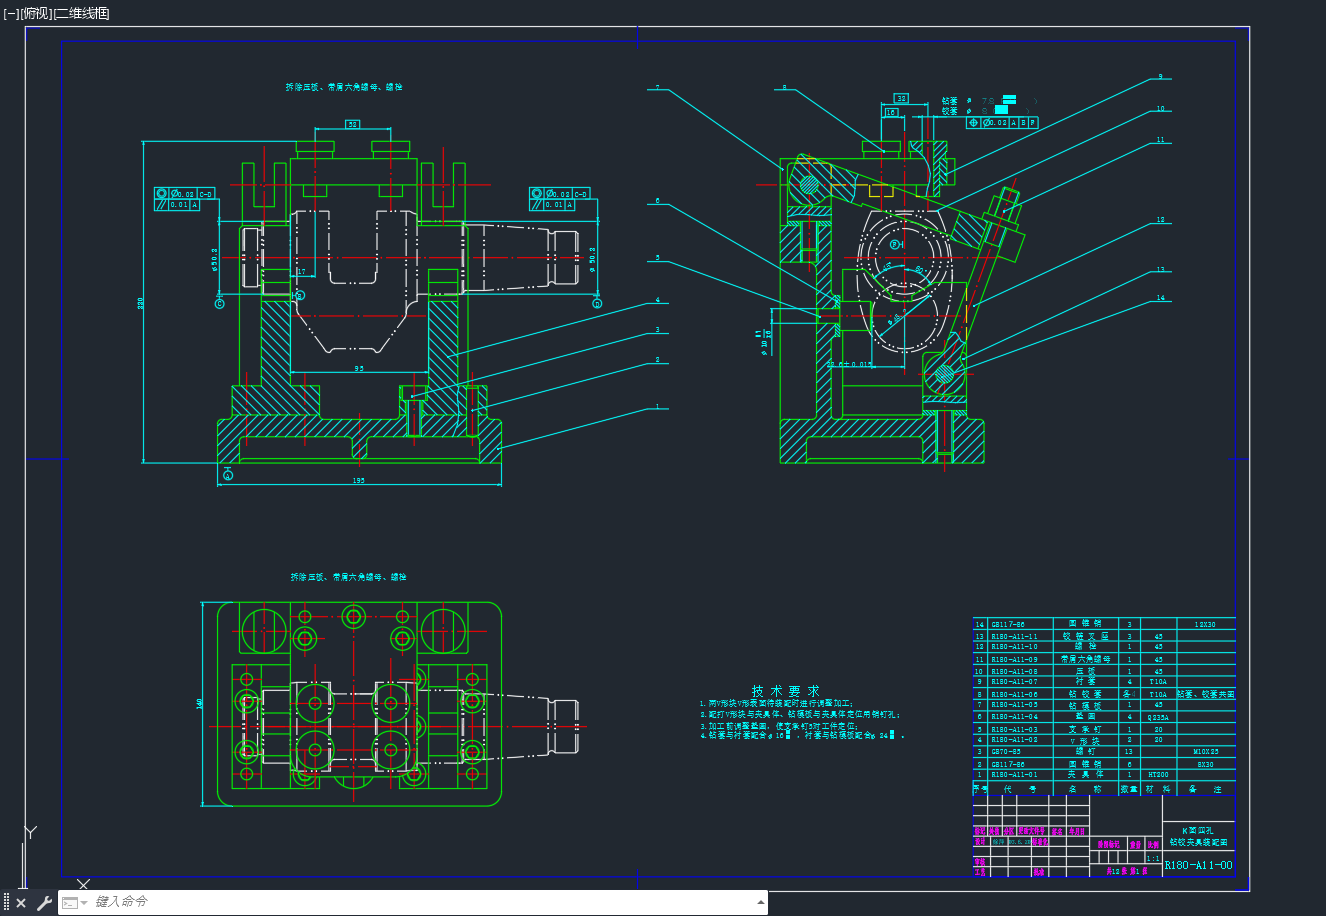Select parts list code R180-A11-10
This screenshot has width=1326, height=916.
click(1014, 648)
